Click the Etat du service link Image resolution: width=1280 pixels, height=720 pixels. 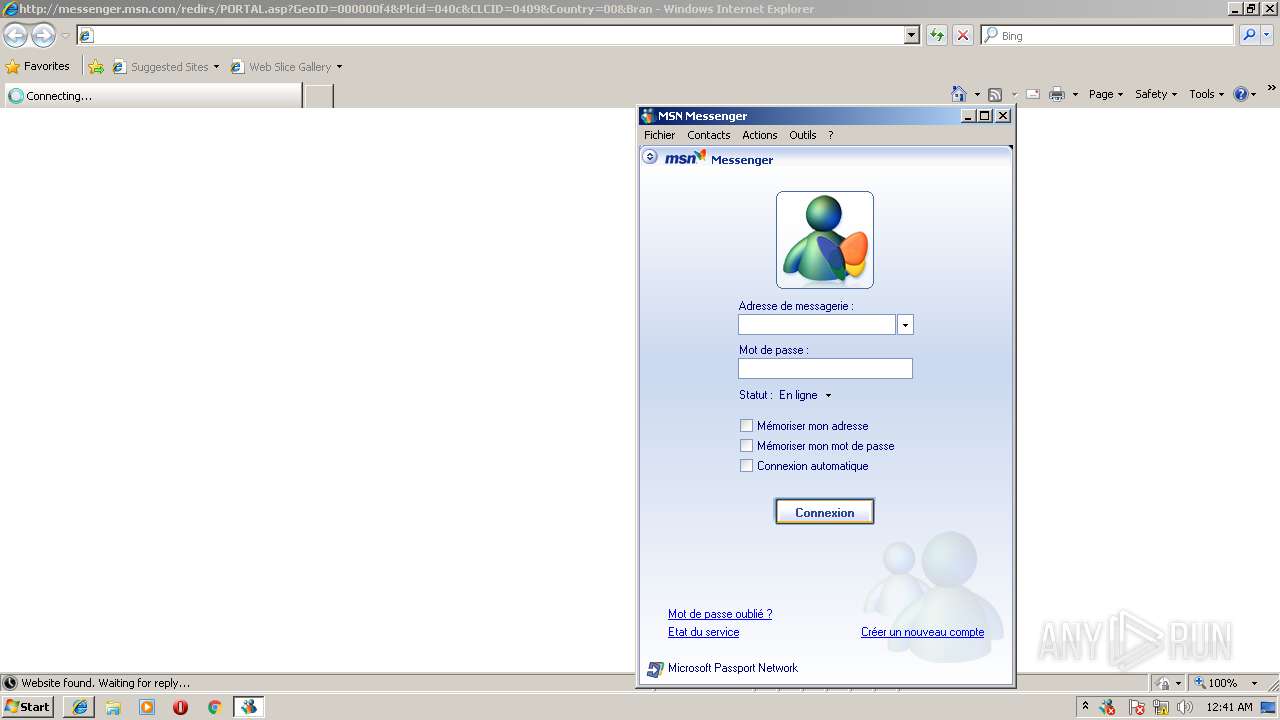[x=703, y=632]
